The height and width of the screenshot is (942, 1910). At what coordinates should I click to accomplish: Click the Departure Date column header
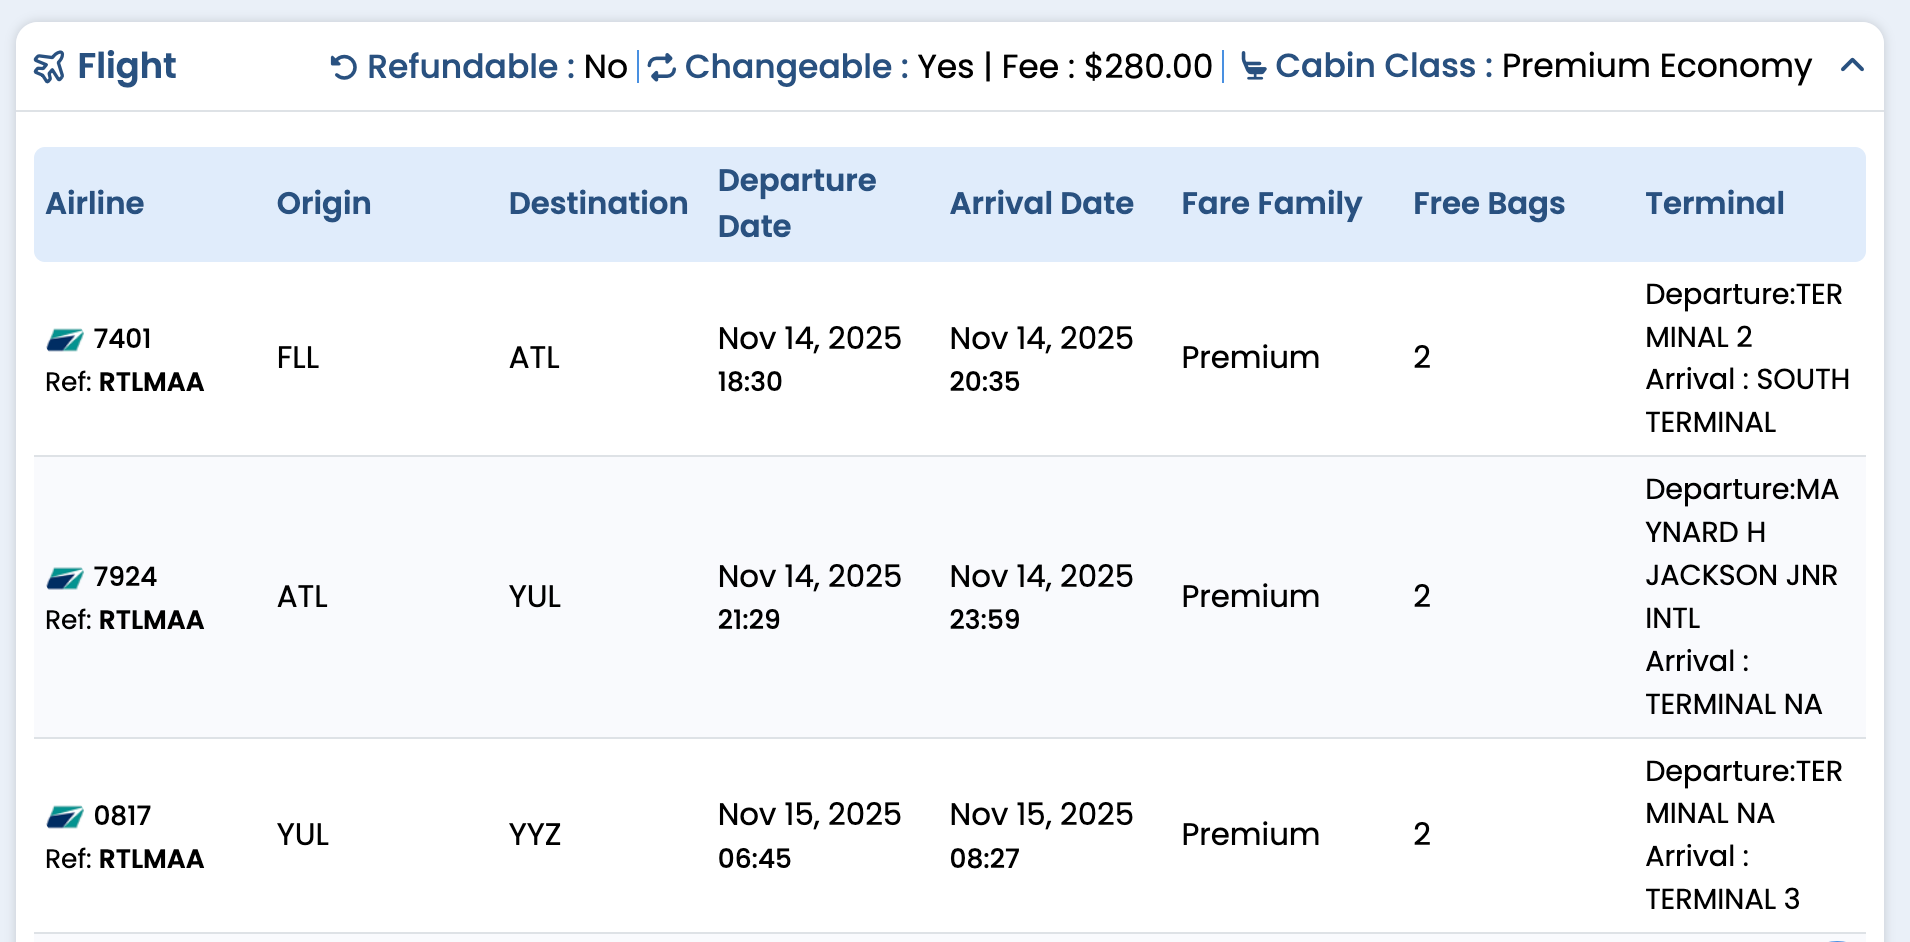coord(796,203)
